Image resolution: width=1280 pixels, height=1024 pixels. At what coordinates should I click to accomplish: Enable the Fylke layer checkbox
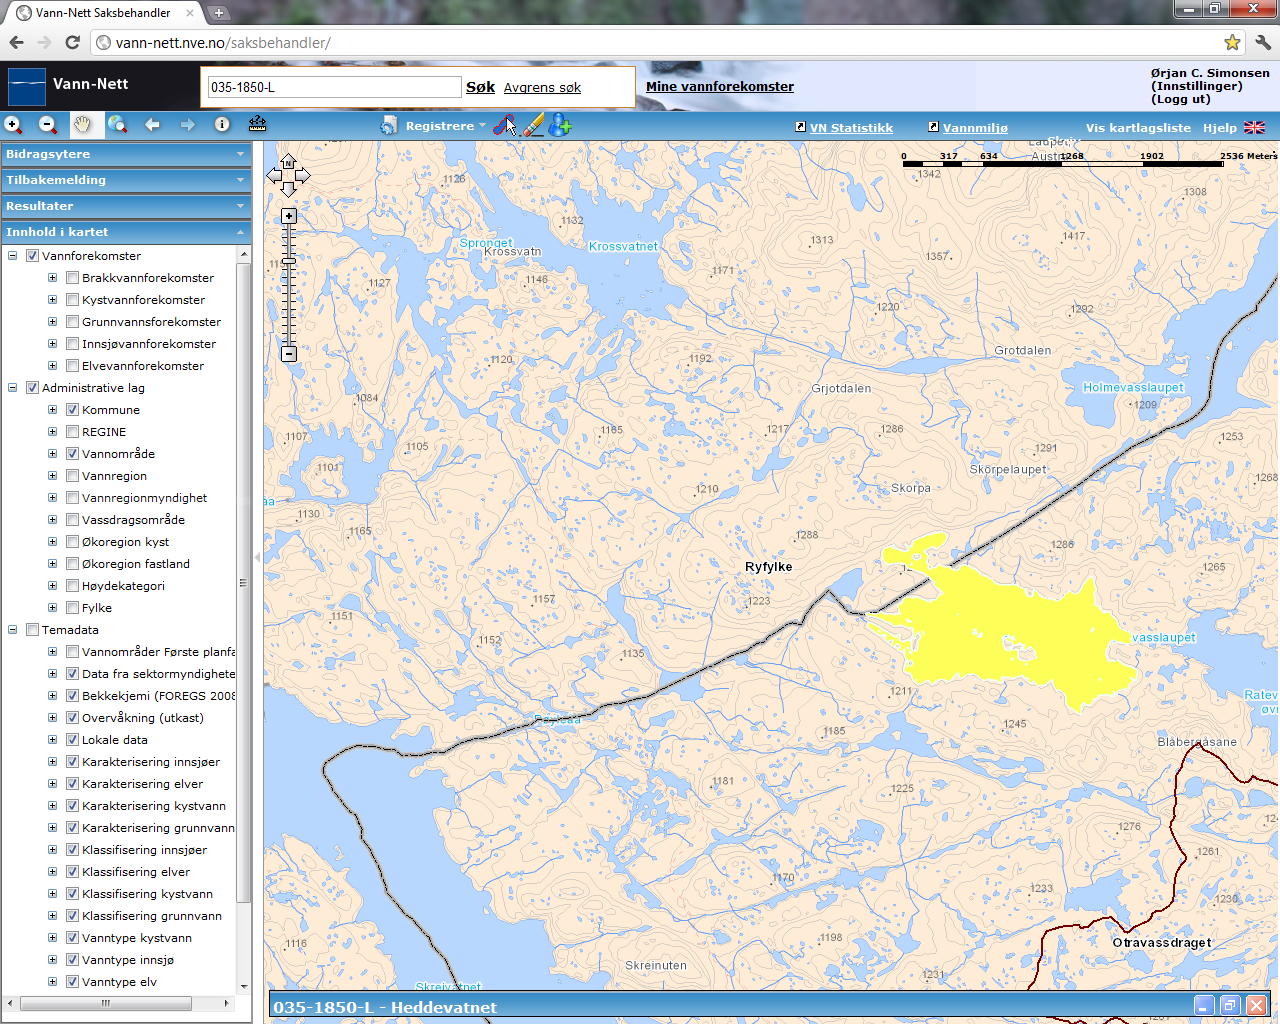(72, 608)
